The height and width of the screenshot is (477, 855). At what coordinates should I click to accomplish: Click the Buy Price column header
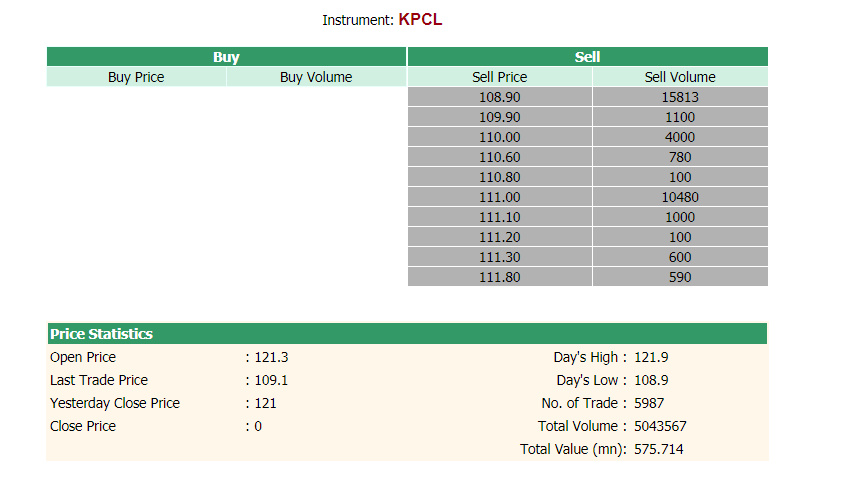click(x=136, y=77)
